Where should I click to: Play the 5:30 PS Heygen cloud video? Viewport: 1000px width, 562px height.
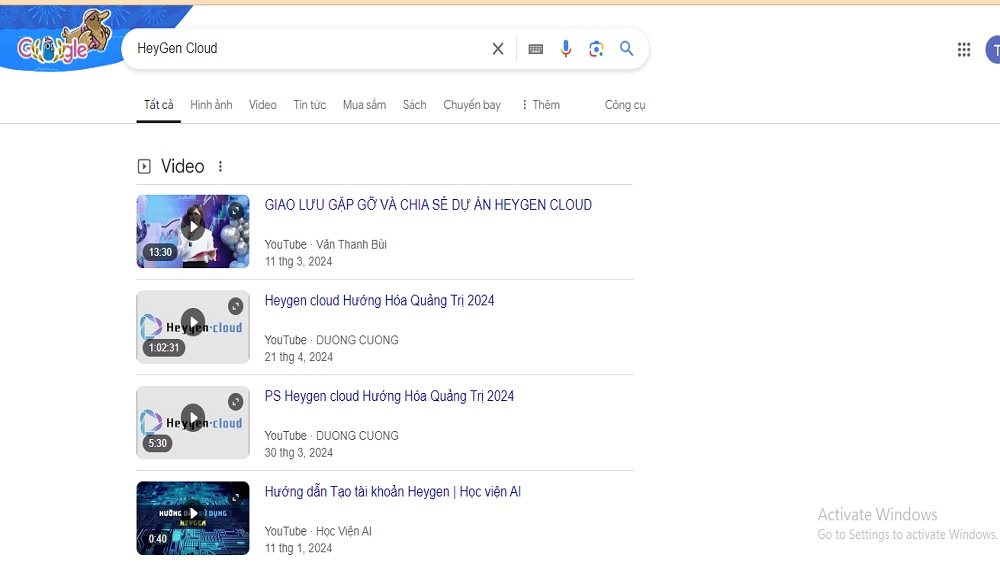click(193, 417)
